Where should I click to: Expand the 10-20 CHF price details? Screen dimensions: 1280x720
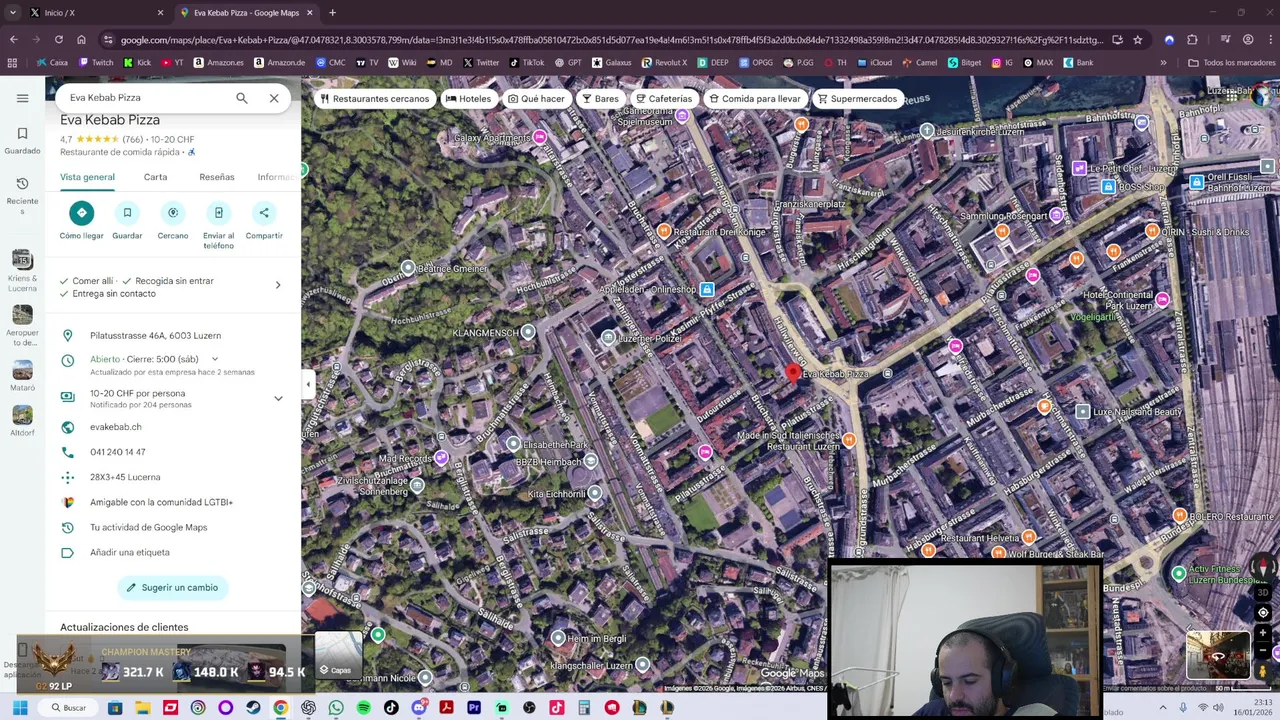coord(278,398)
